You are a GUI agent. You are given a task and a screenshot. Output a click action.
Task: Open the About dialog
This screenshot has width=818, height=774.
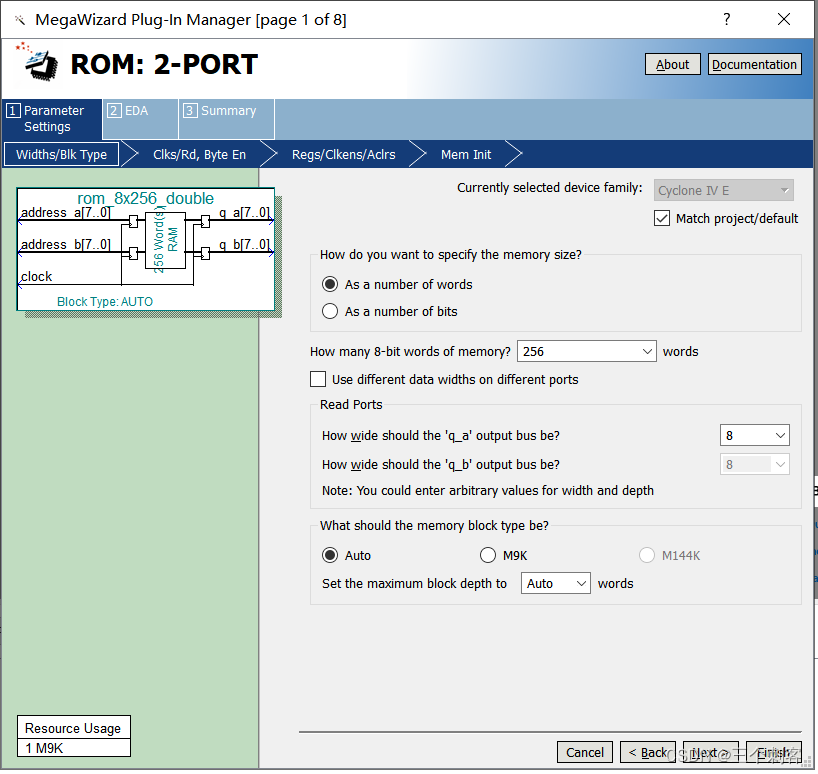coord(672,64)
